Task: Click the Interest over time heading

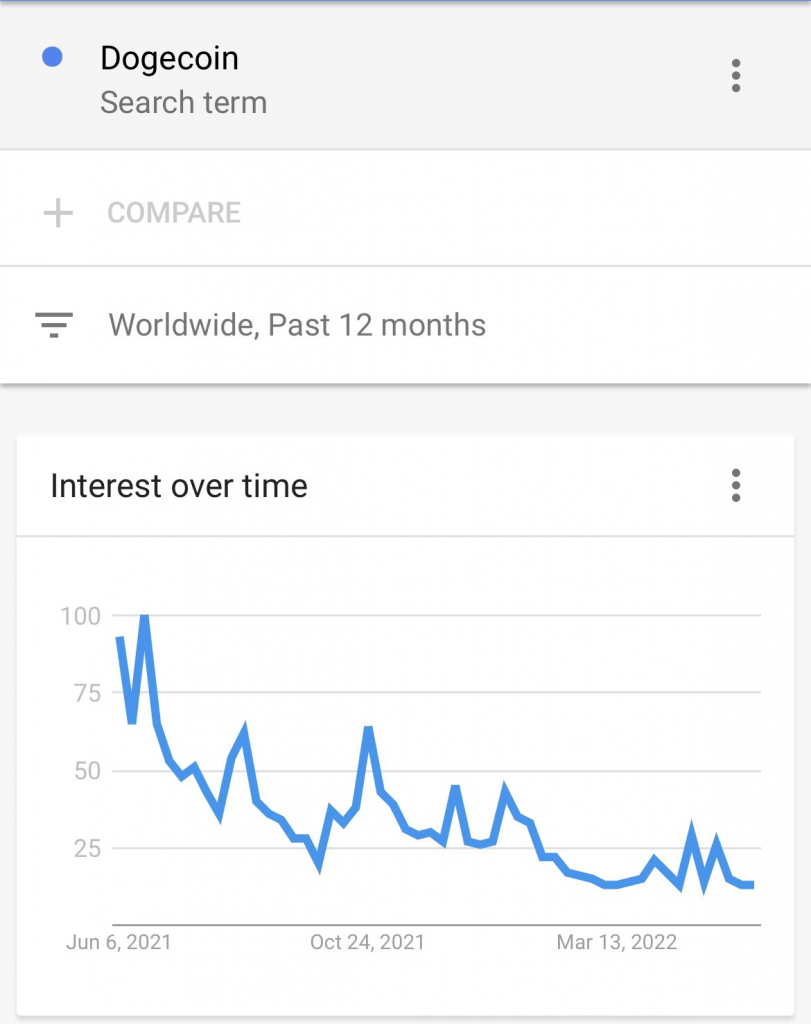Action: point(179,486)
